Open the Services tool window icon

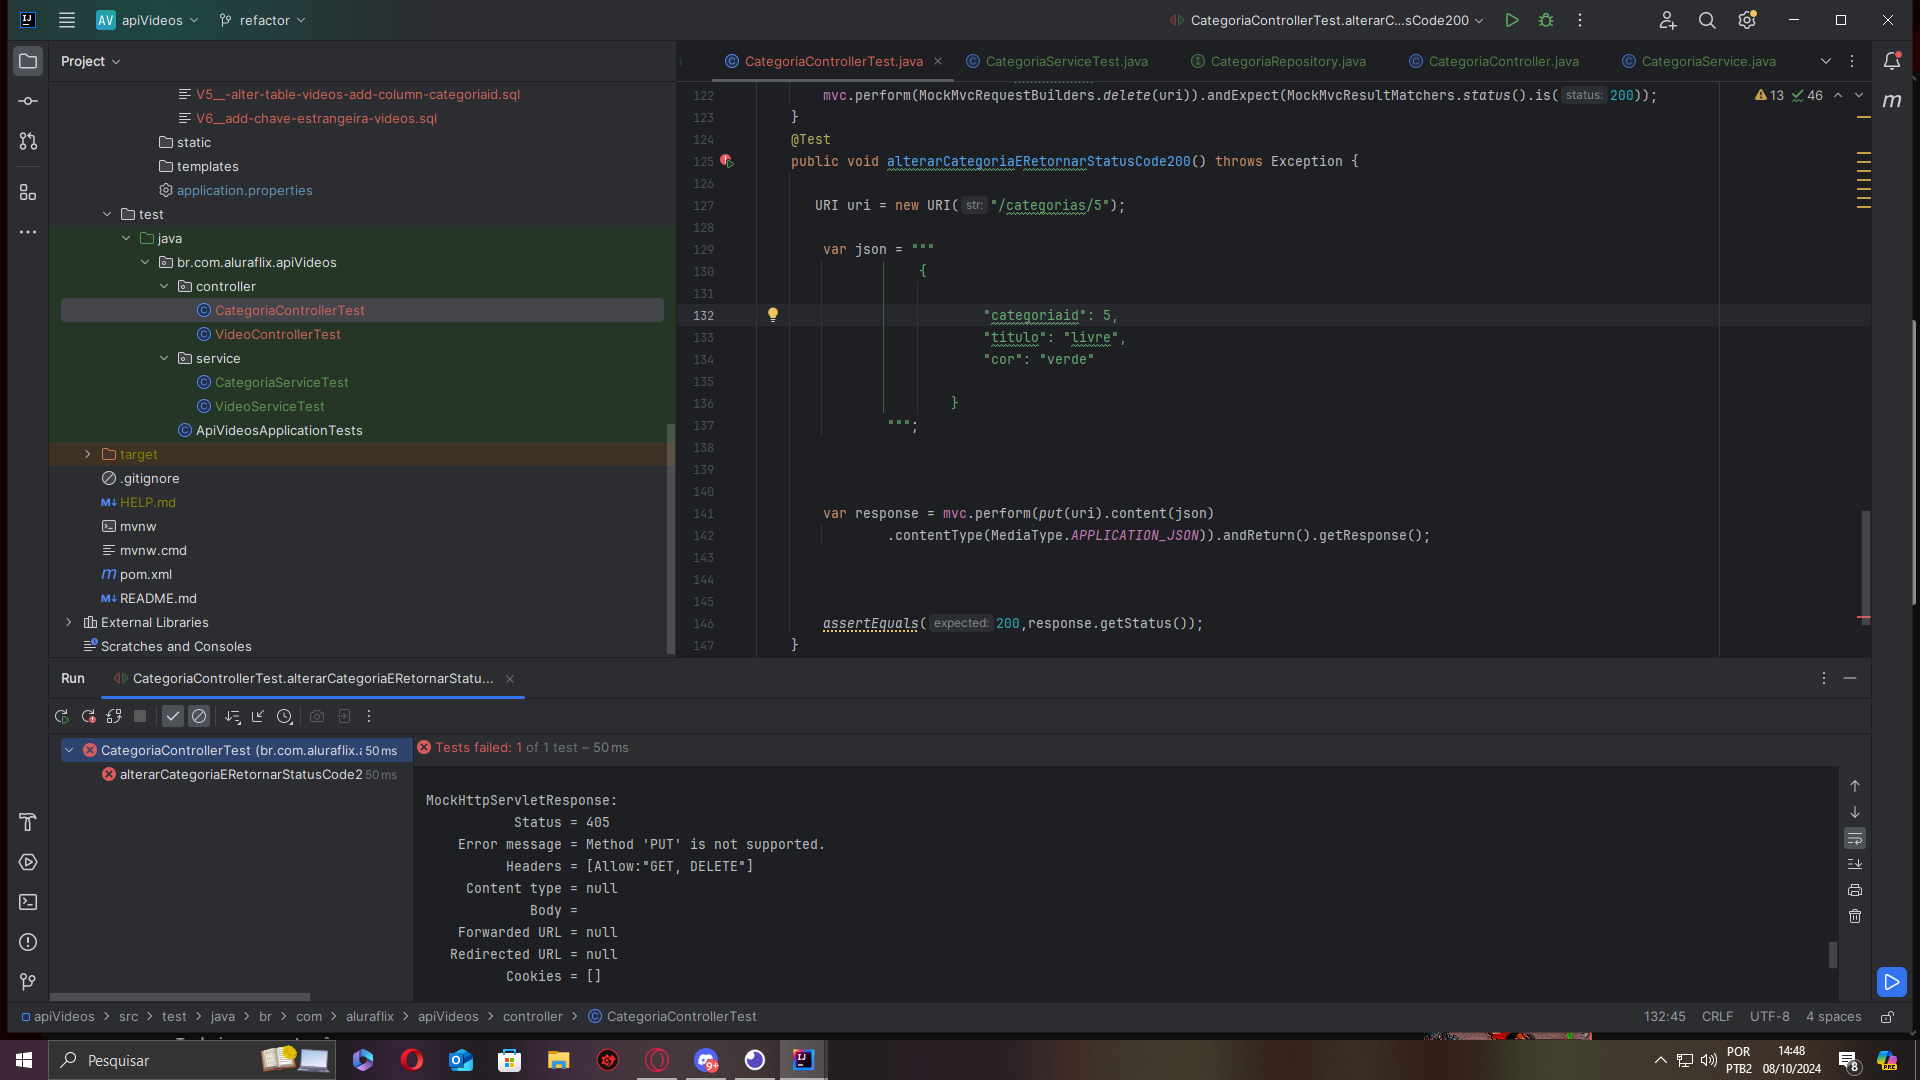[28, 862]
